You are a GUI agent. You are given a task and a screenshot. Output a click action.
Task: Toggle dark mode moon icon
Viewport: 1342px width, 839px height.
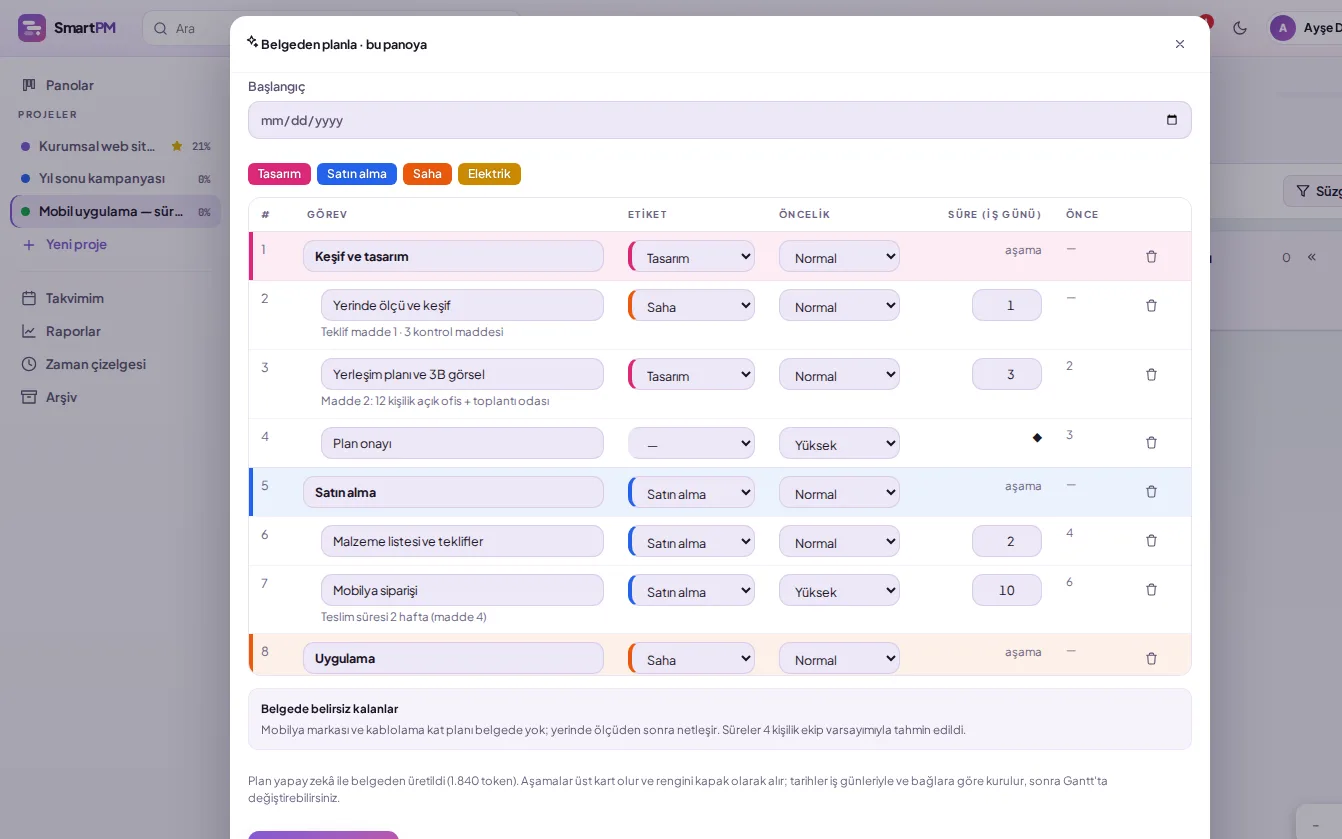pos(1240,28)
